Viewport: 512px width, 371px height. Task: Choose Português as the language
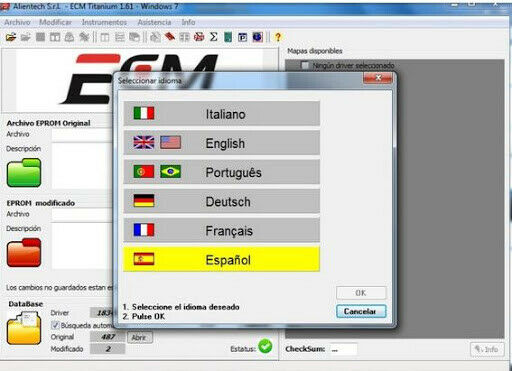click(222, 172)
